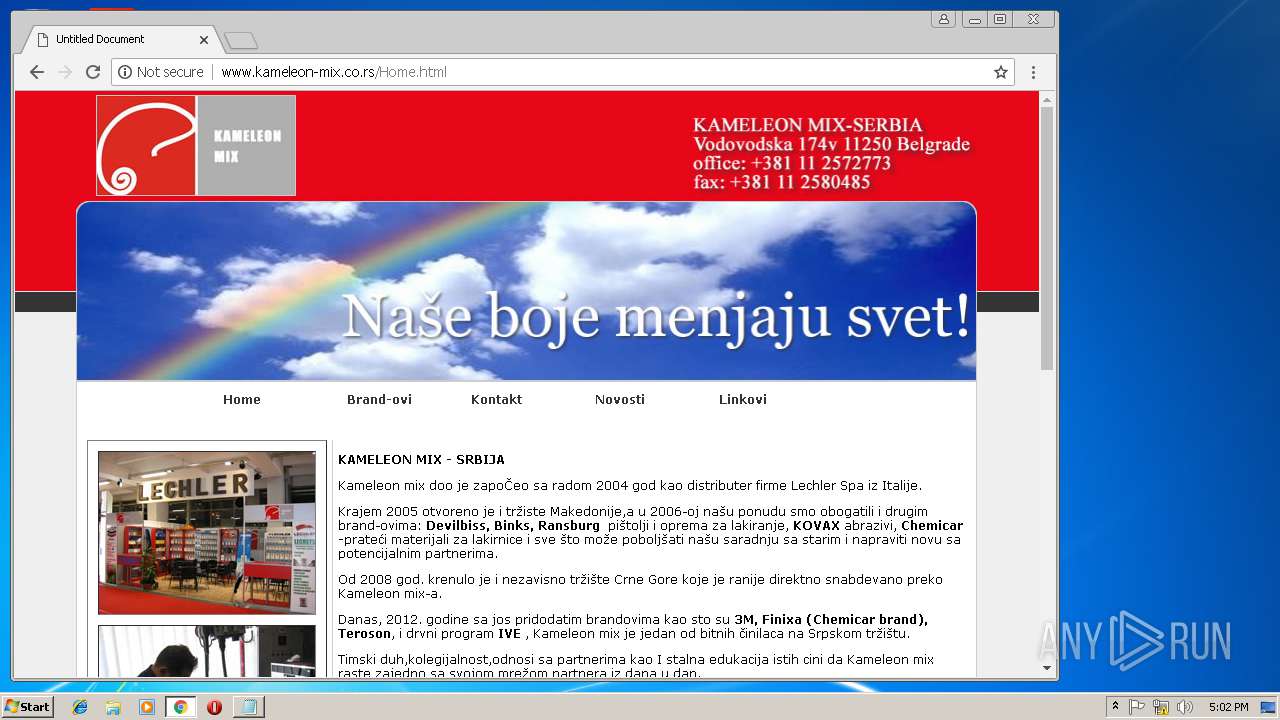Go back with the browser back arrow
The height and width of the screenshot is (720, 1280).
pos(37,72)
